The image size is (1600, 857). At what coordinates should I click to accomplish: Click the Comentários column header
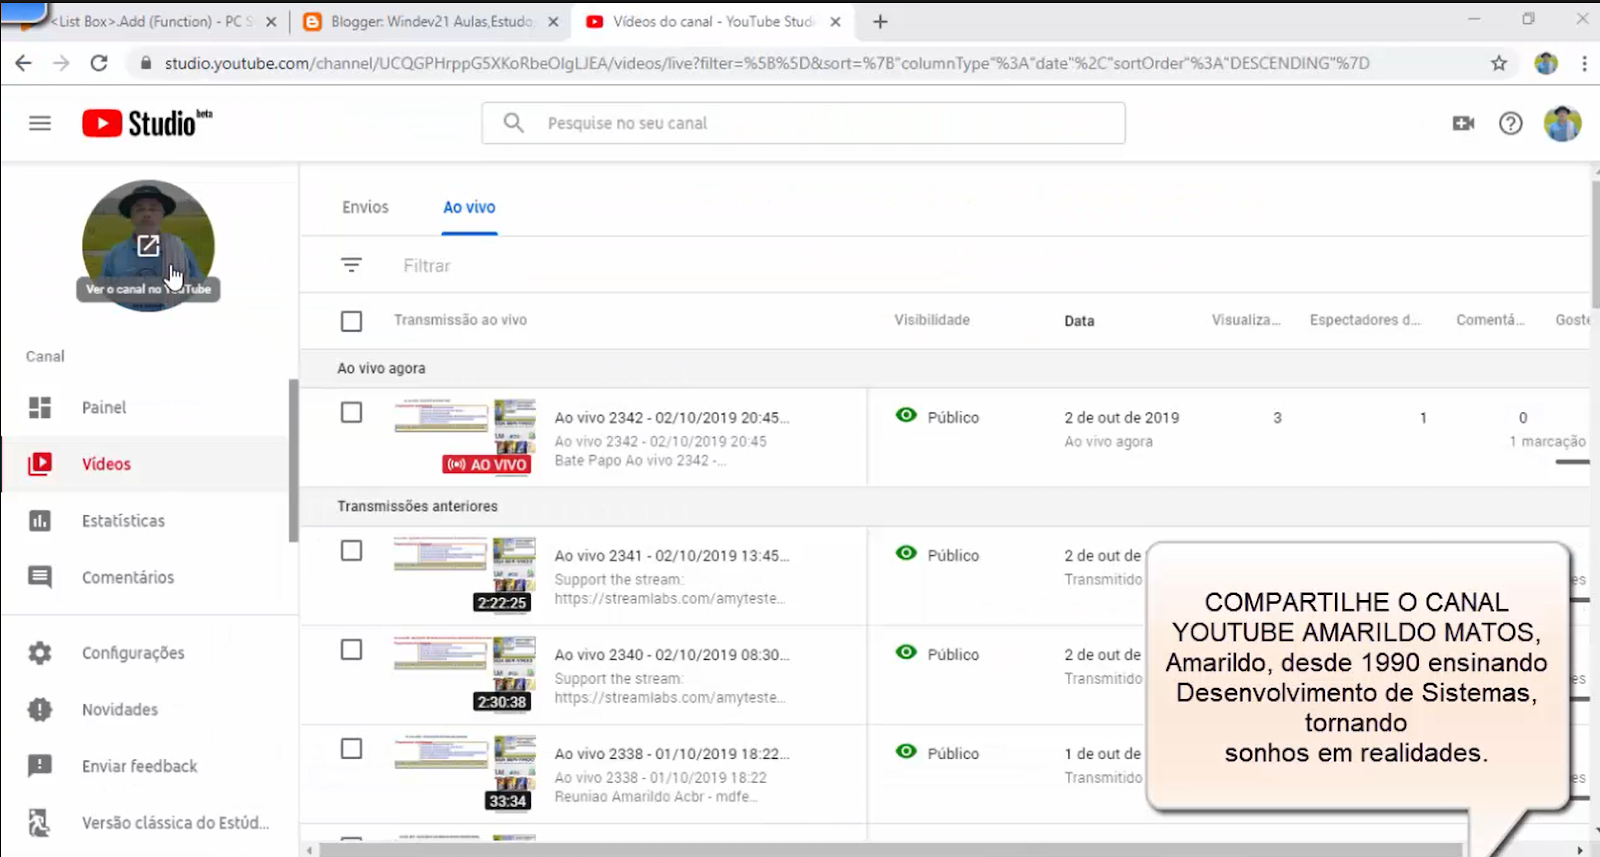(x=1490, y=320)
